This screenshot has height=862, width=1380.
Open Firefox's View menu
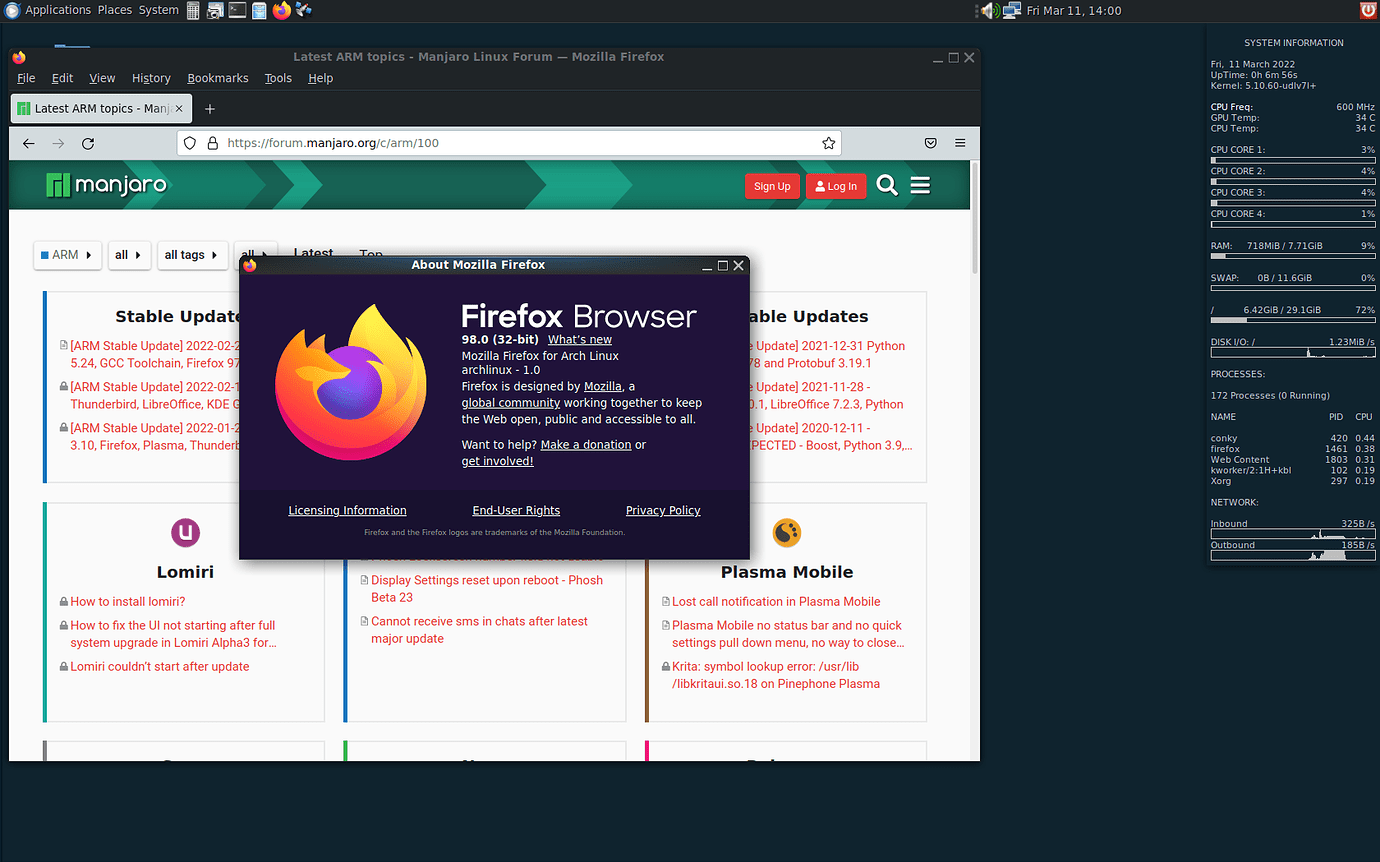click(x=102, y=78)
